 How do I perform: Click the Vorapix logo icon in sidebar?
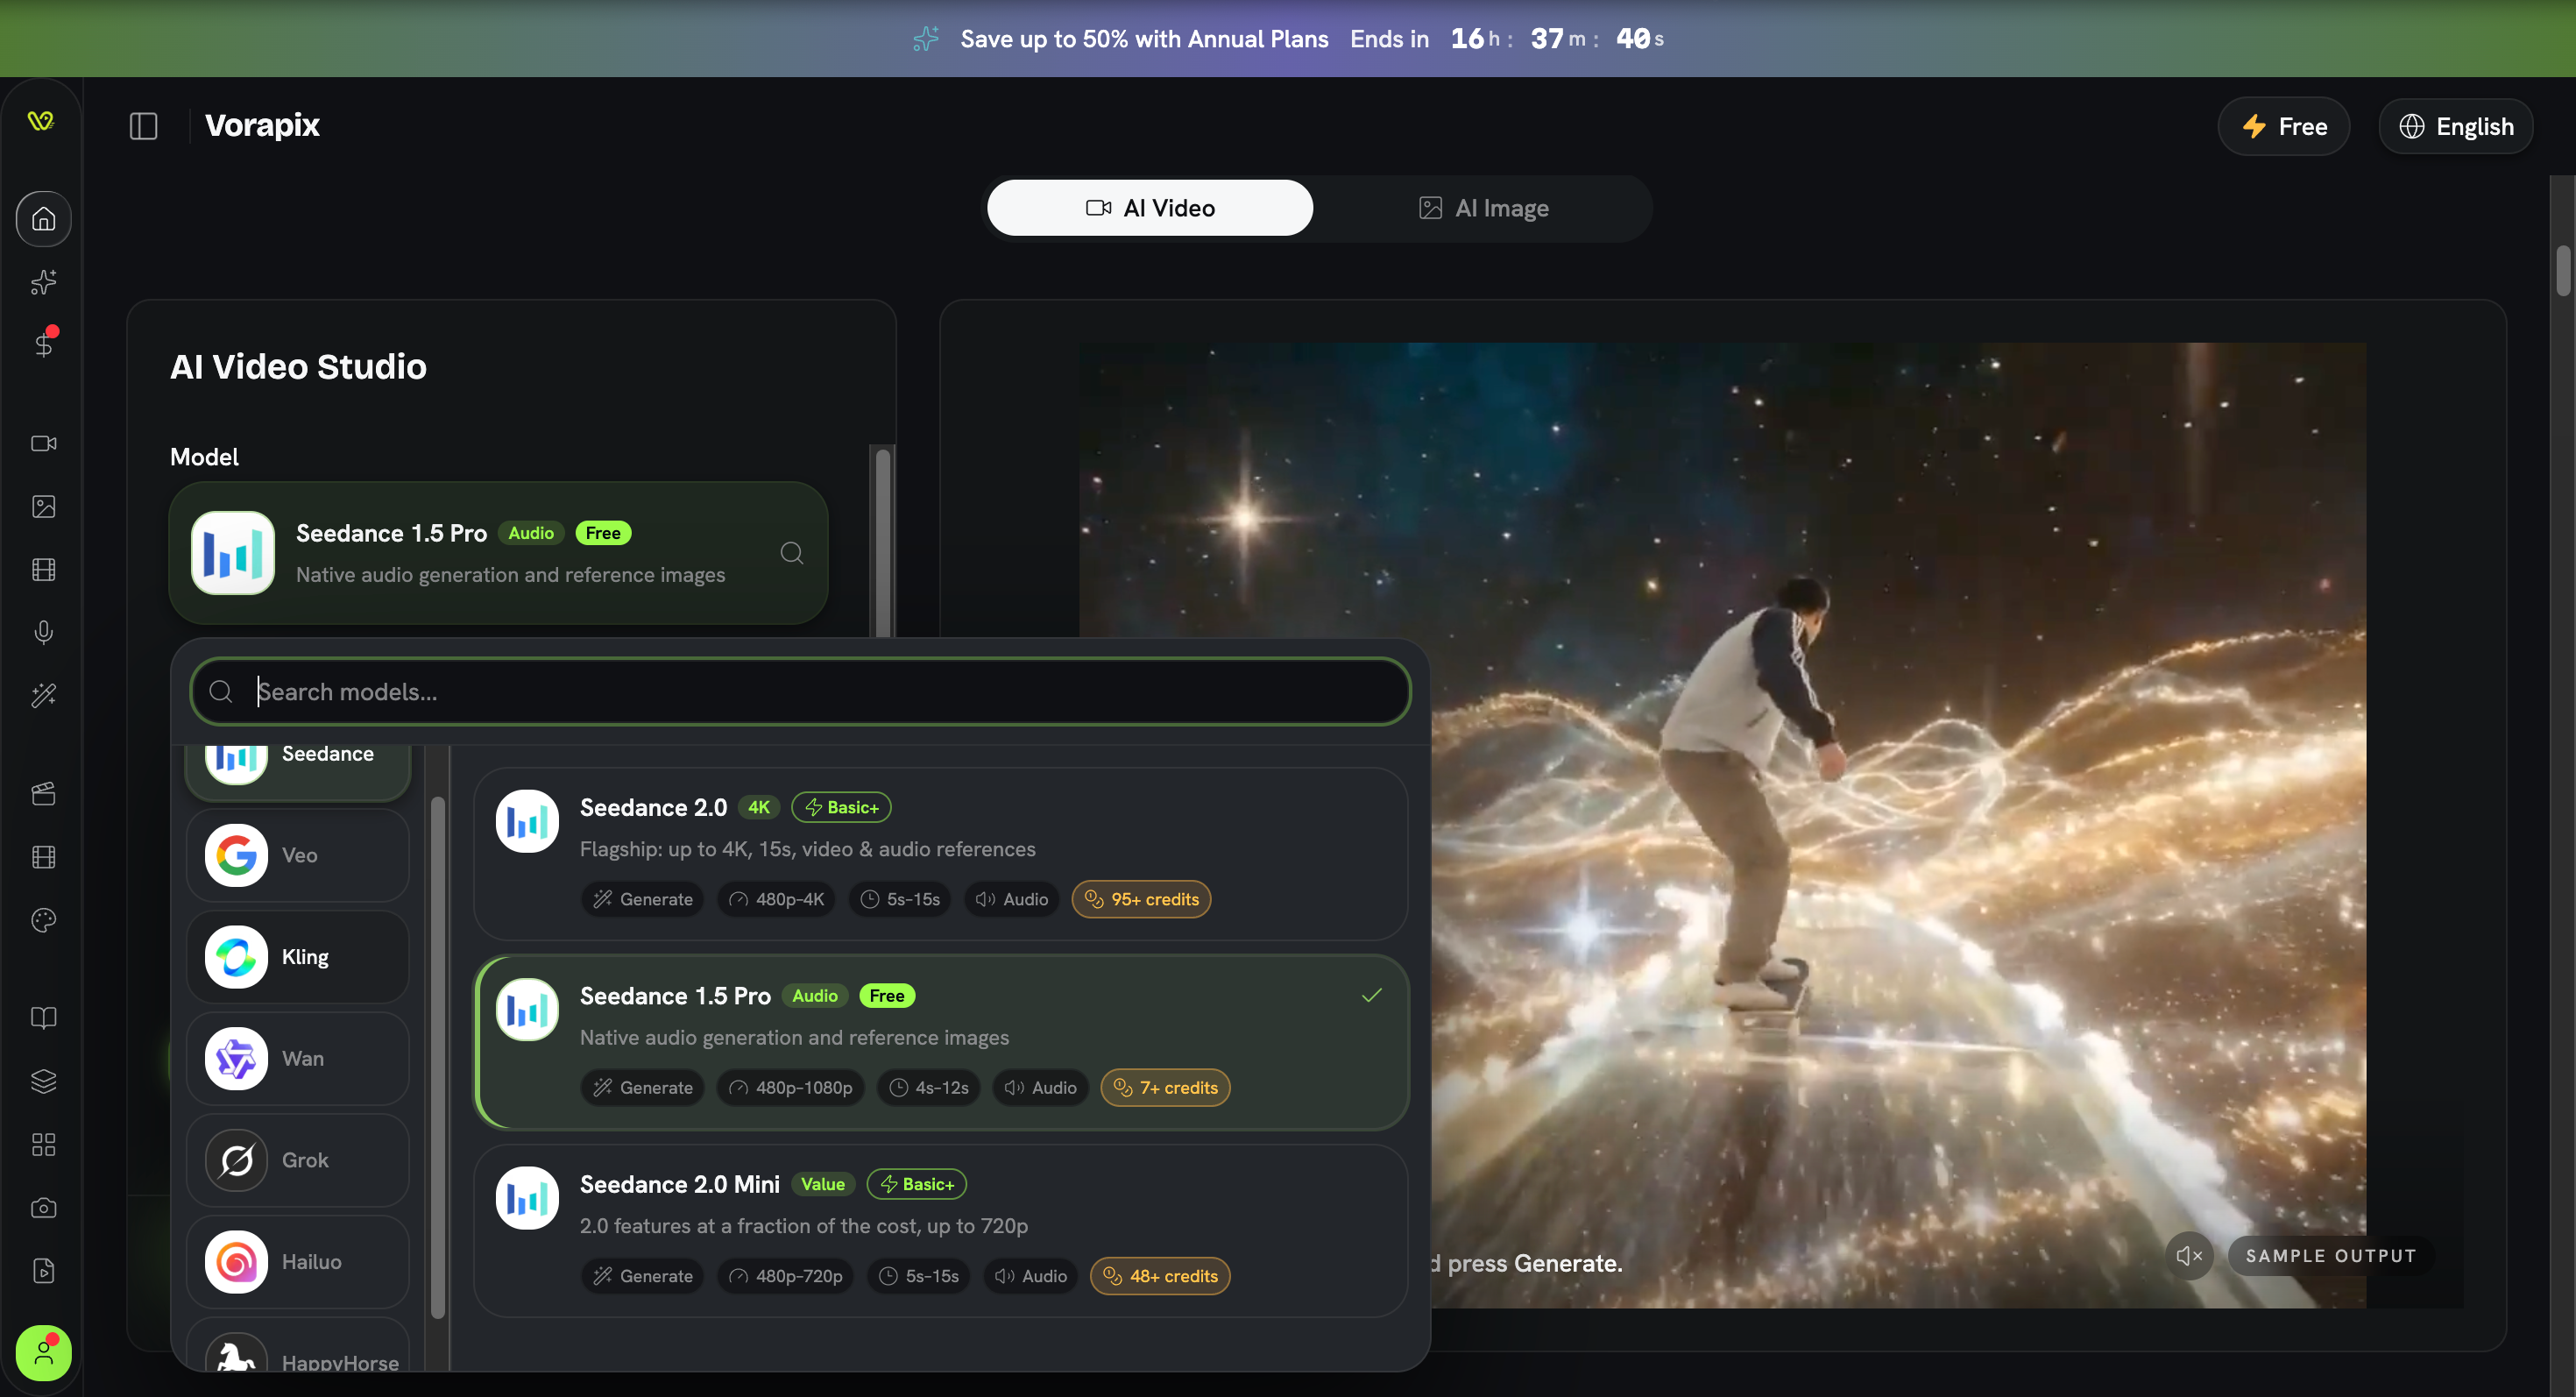(x=41, y=121)
